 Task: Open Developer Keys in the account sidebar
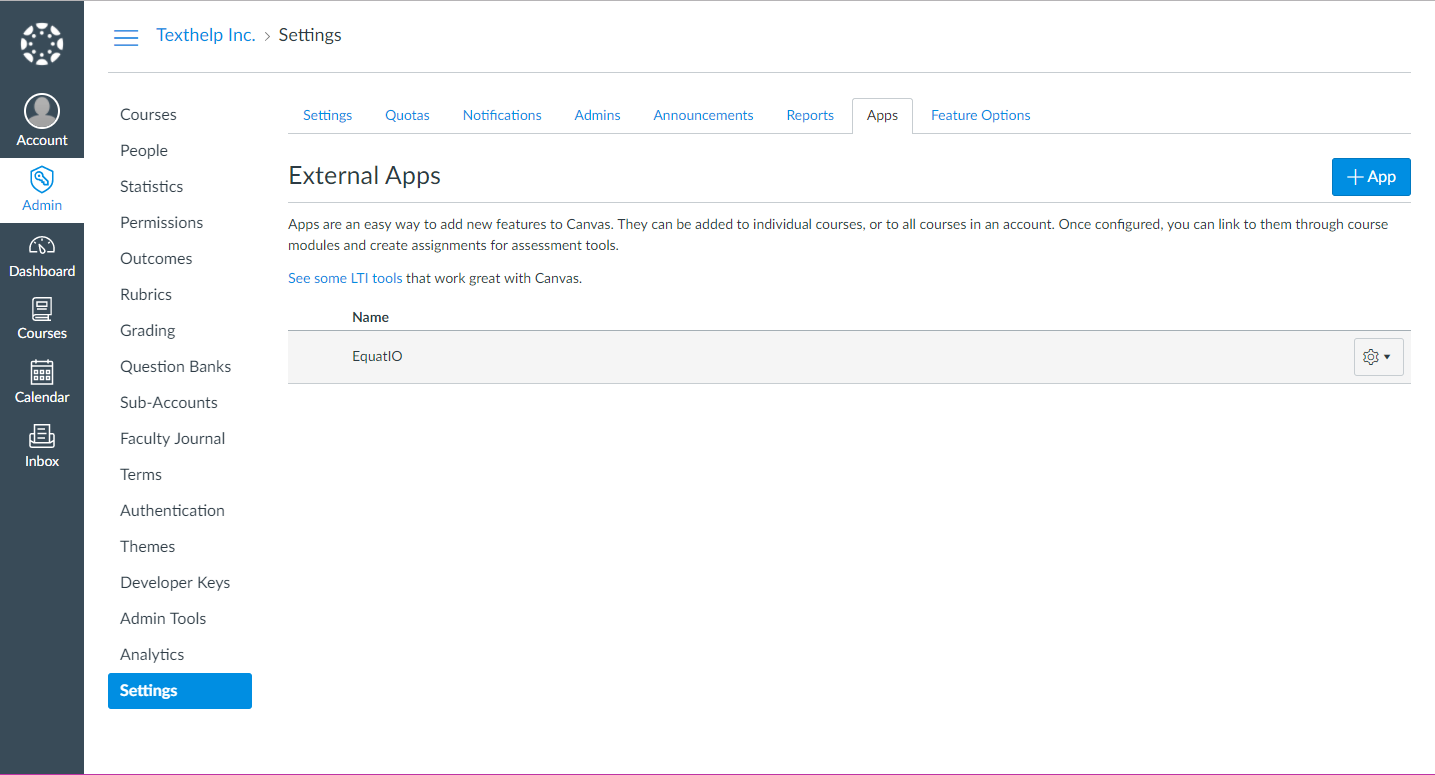pyautogui.click(x=175, y=582)
